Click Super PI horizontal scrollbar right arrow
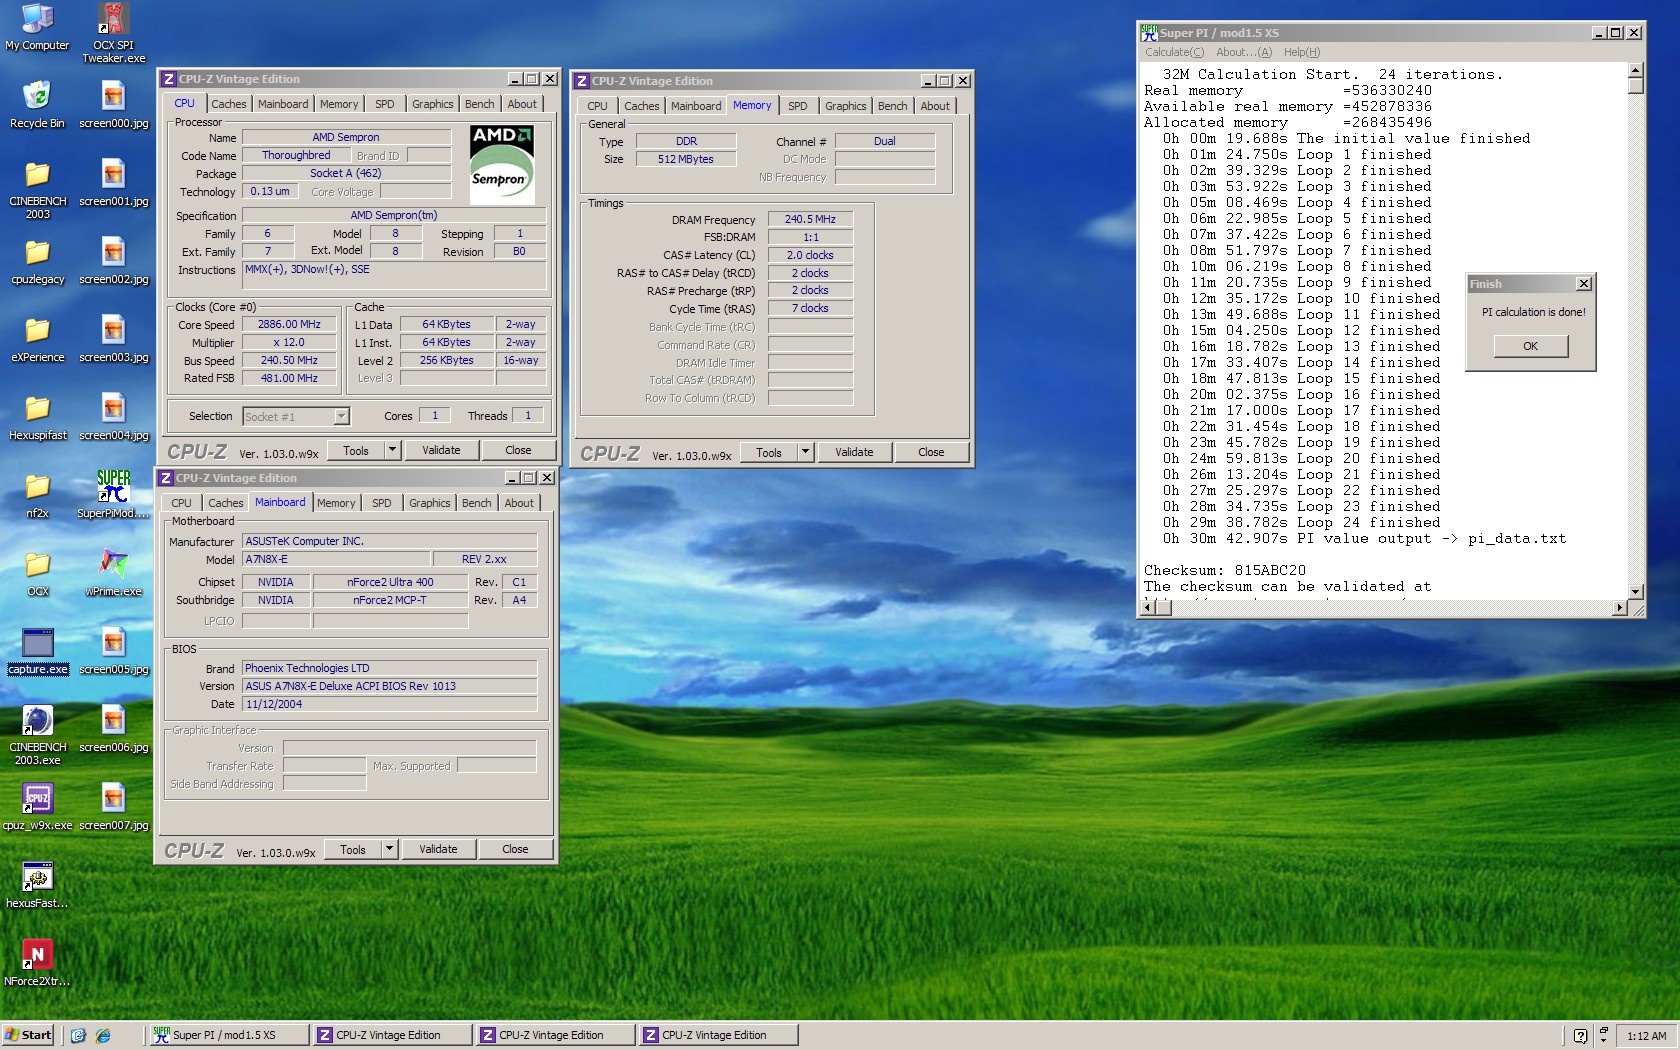Screen dimensions: 1680x1050 1620,607
